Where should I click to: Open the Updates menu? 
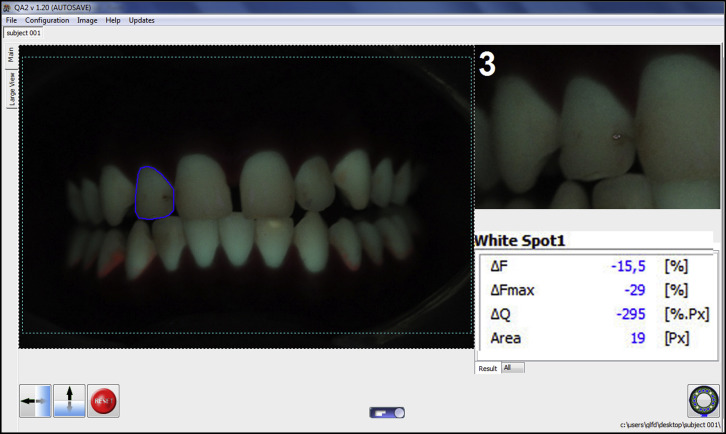pyautogui.click(x=142, y=20)
